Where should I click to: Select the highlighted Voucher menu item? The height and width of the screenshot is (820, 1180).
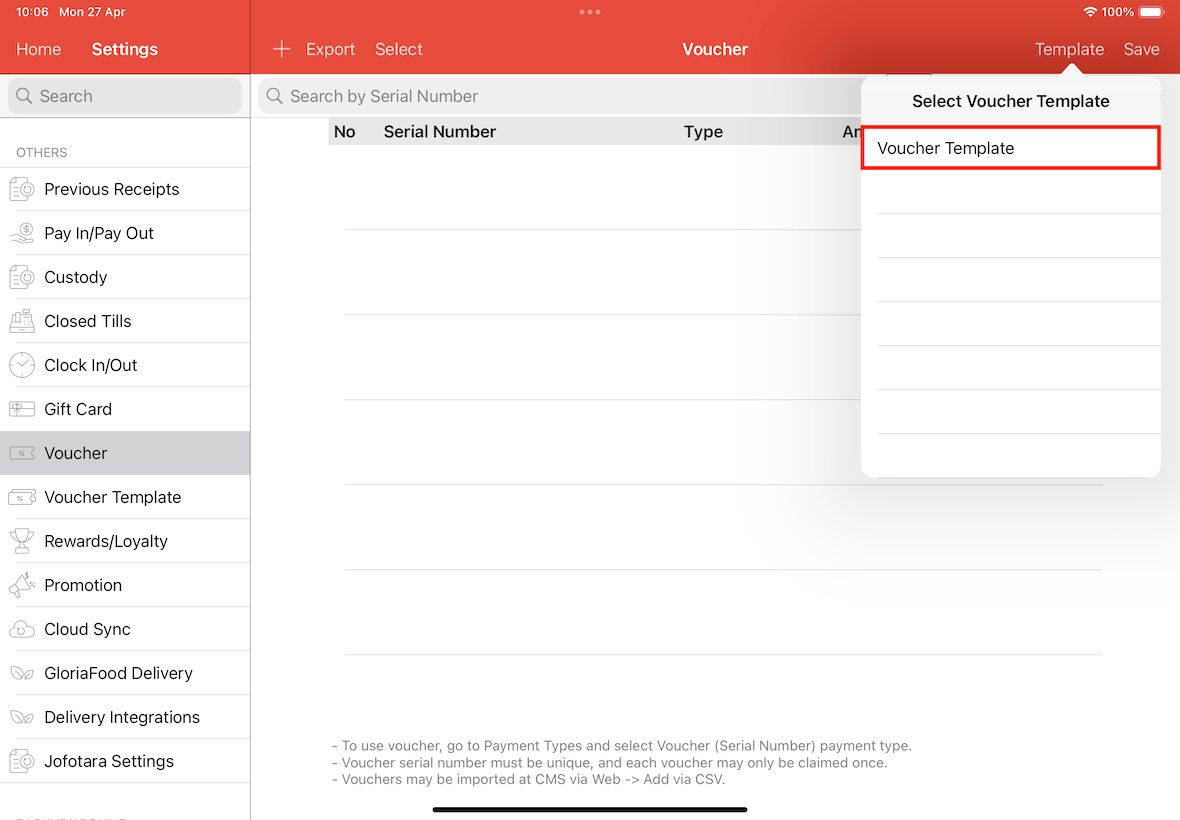point(125,454)
